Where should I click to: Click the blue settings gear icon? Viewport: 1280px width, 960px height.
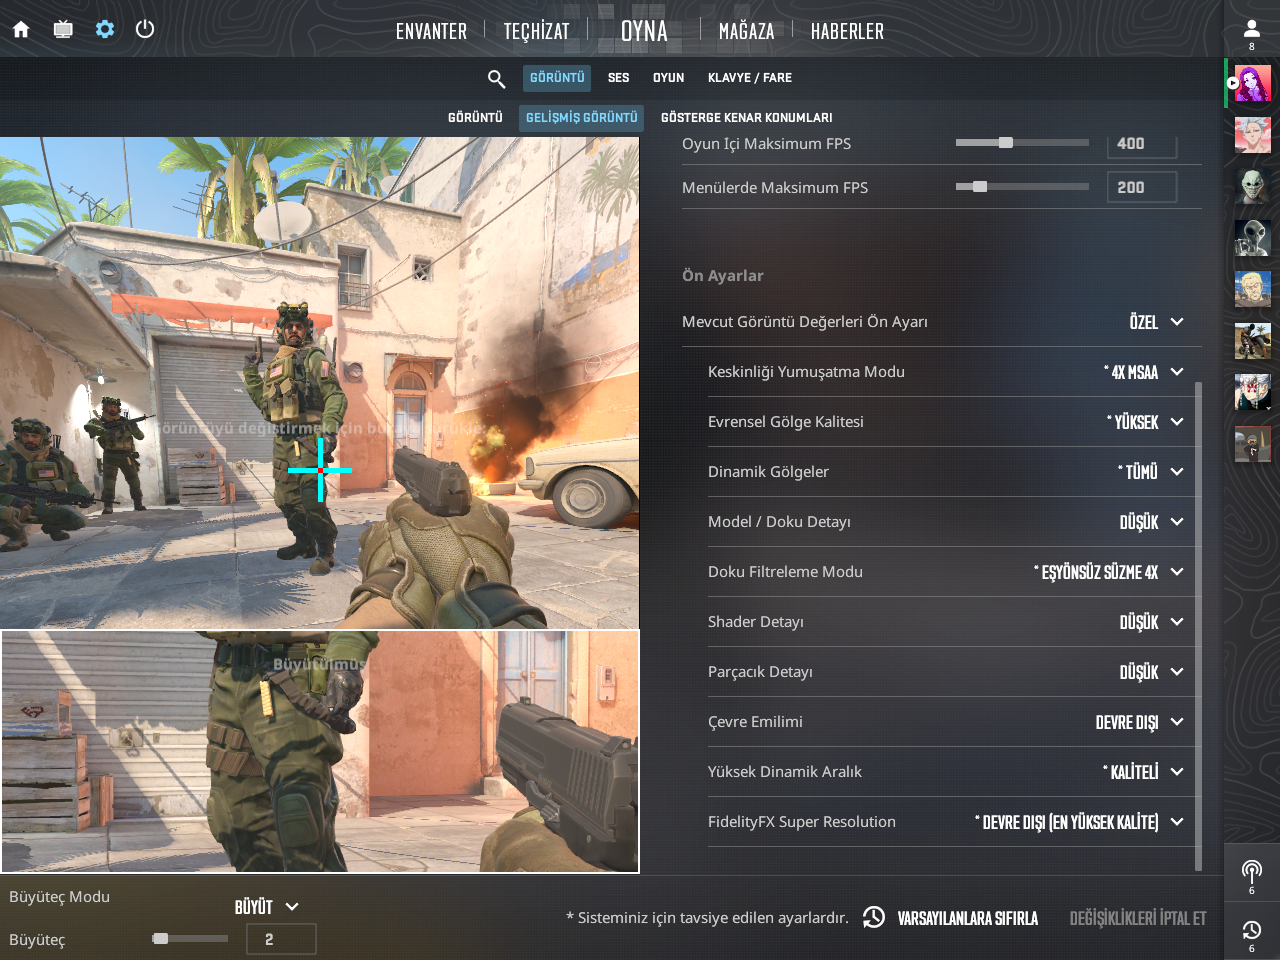105,29
